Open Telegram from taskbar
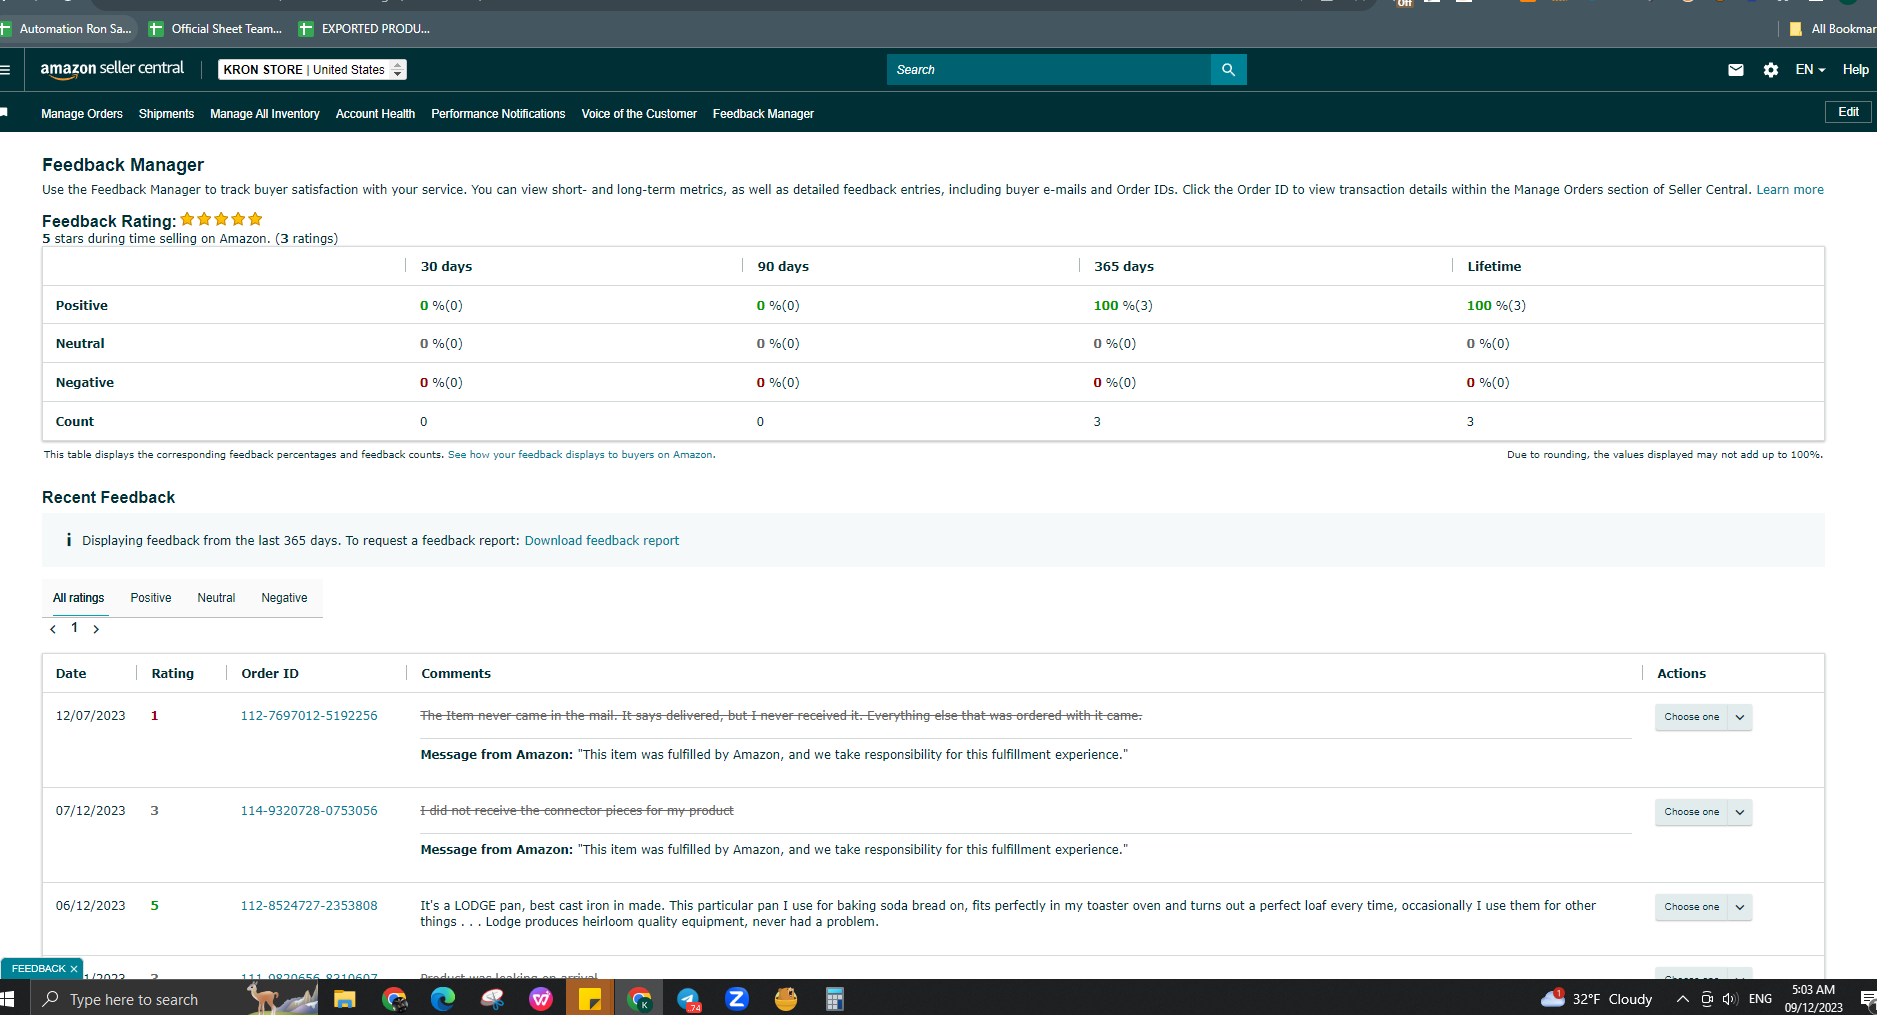Viewport: 1877px width, 1015px height. (688, 999)
